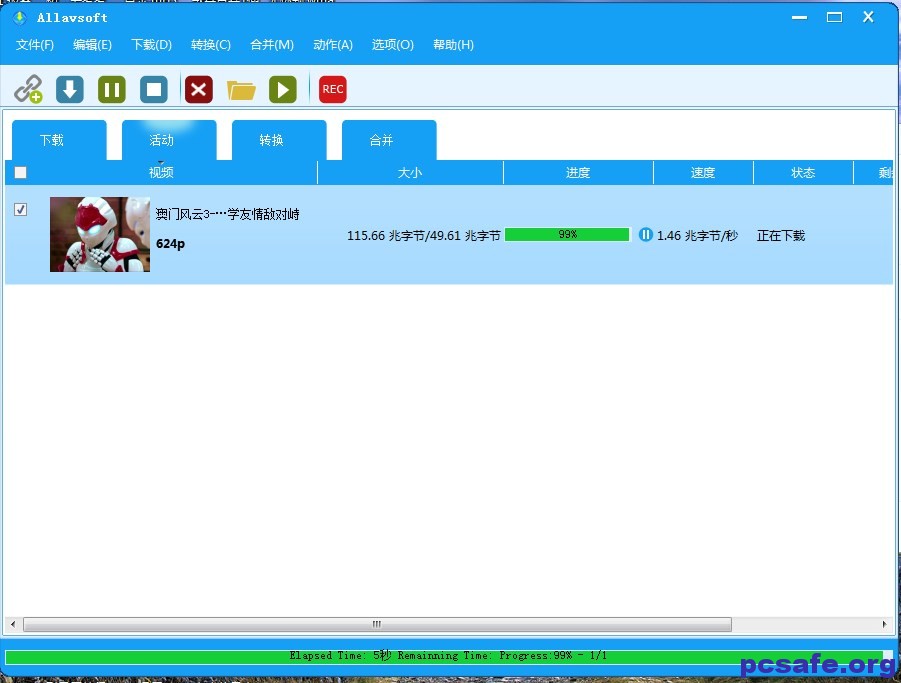Switch to the 转换 tab
This screenshot has height=683, width=901.
[x=272, y=140]
